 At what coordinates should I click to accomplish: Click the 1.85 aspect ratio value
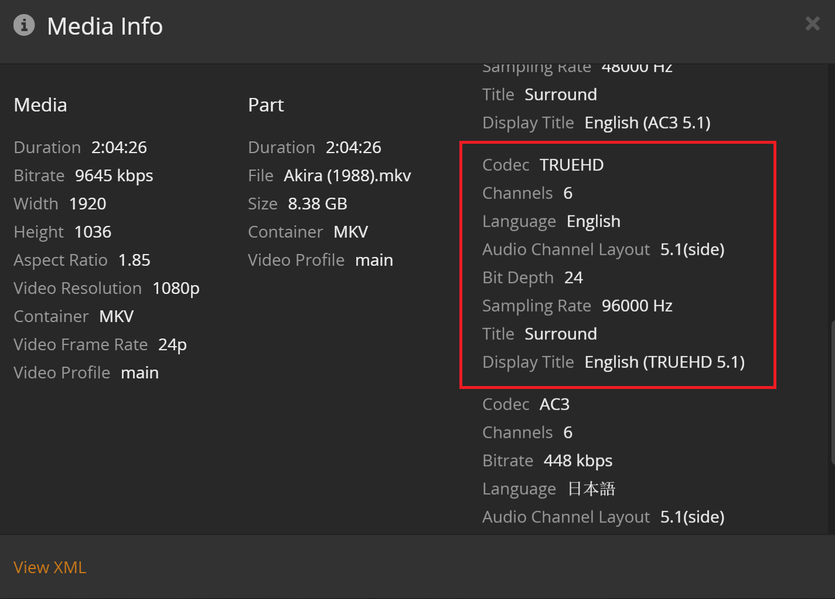click(134, 260)
